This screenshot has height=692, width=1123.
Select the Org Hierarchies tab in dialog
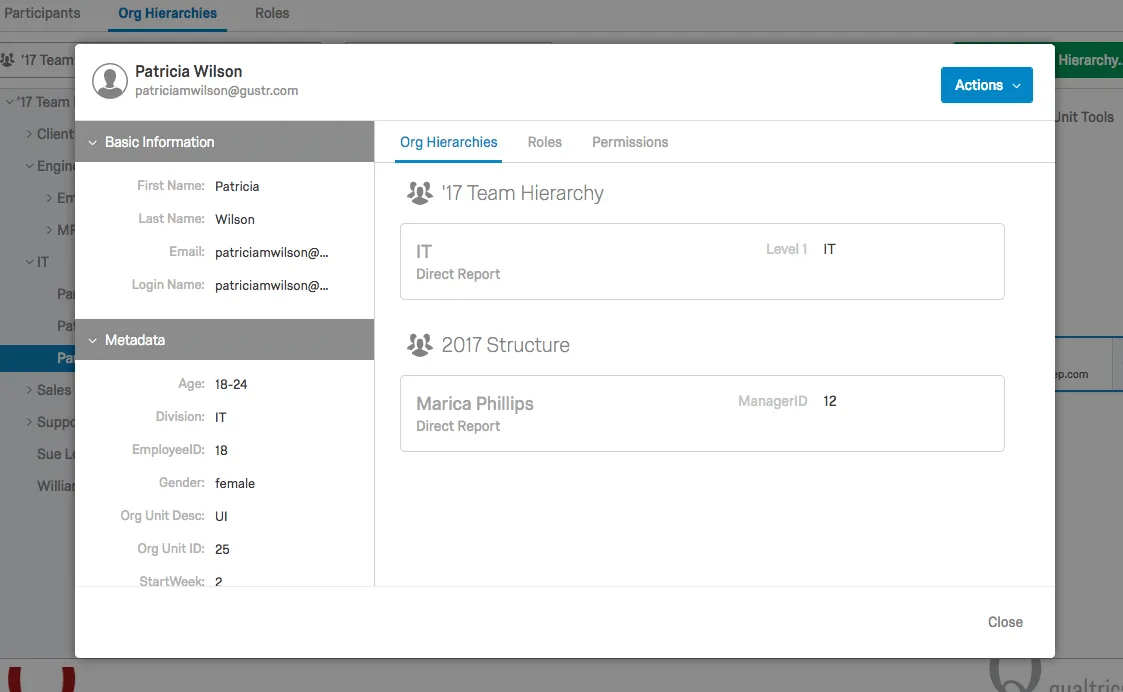pos(448,142)
